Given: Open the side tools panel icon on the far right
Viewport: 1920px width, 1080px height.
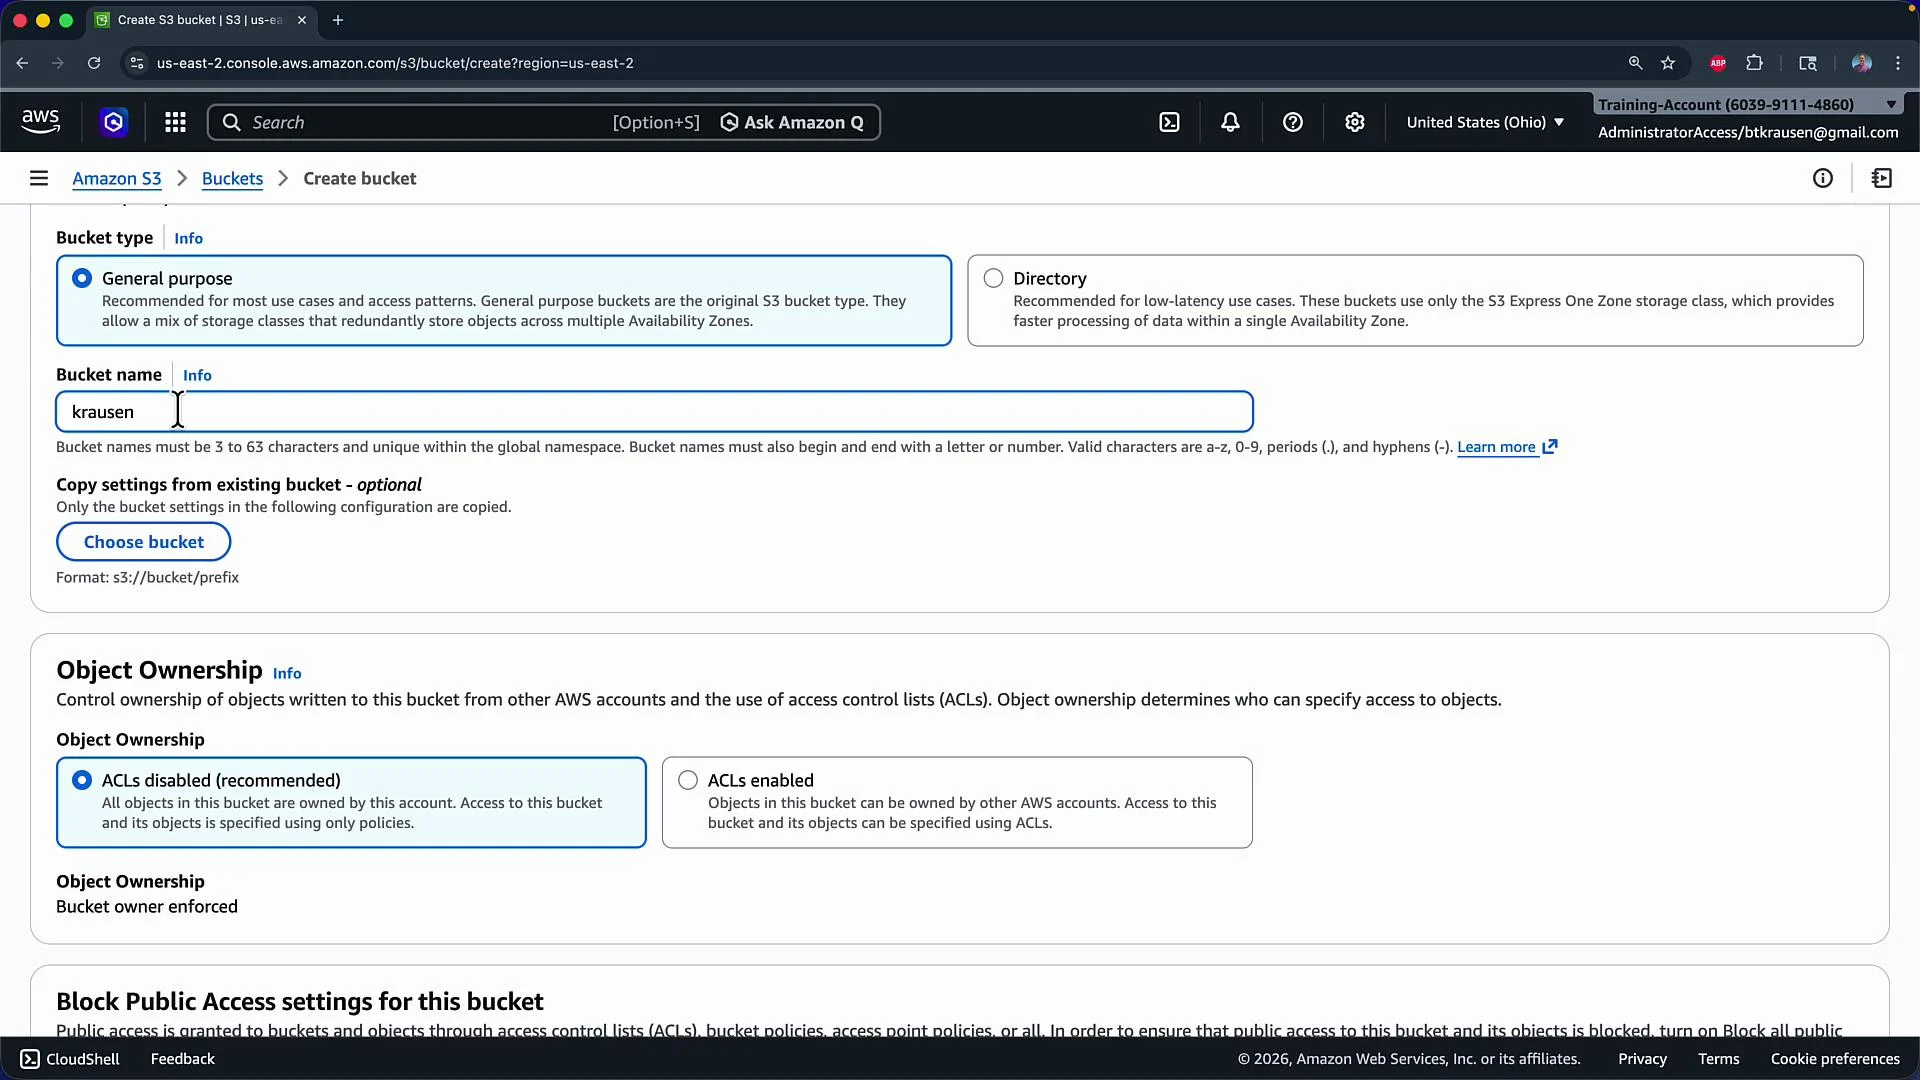Looking at the screenshot, I should tap(1882, 178).
